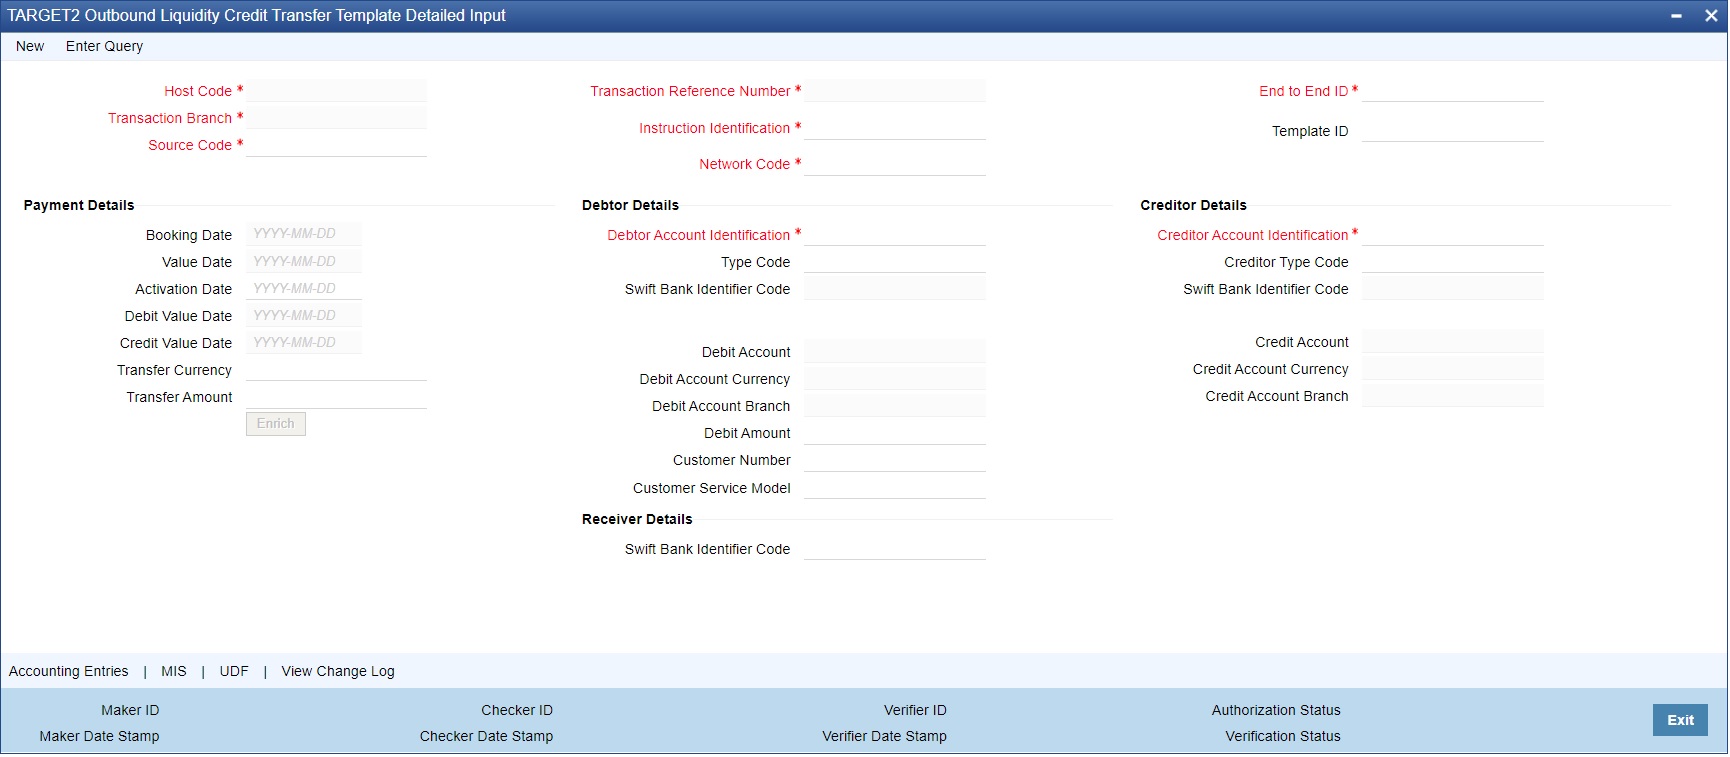Click the Debtor Account Identification field

pos(895,235)
